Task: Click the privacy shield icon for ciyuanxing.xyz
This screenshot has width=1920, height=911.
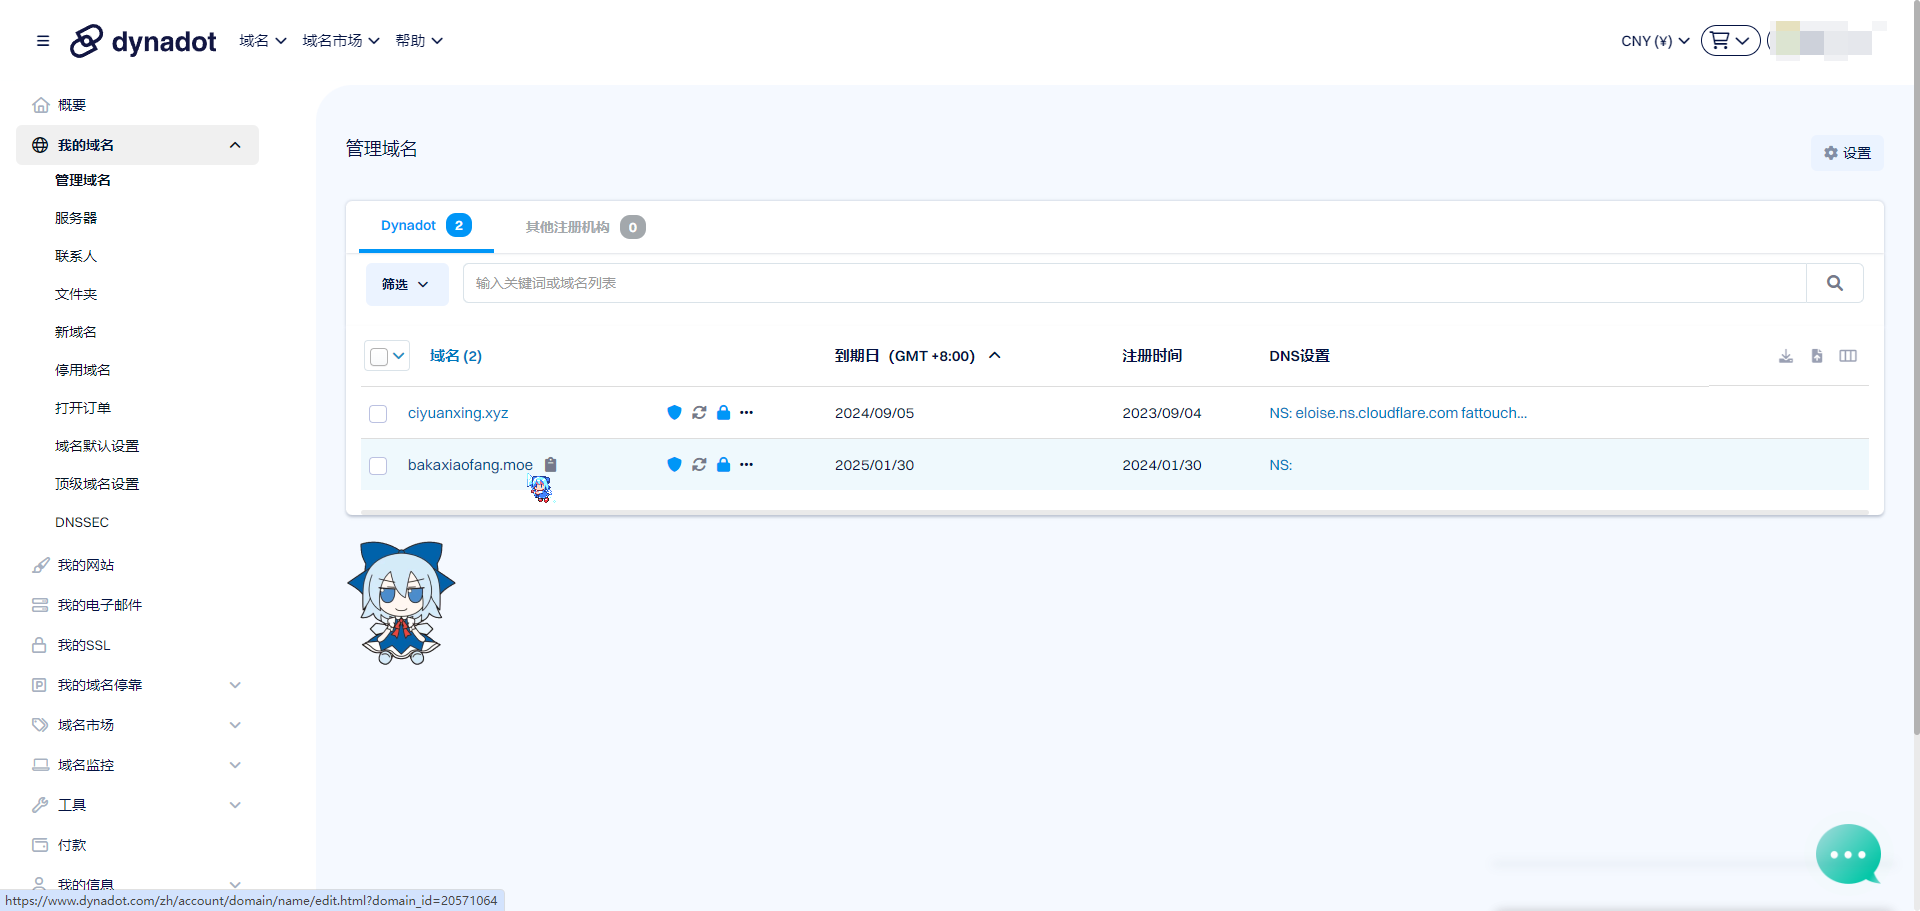Action: 674,413
